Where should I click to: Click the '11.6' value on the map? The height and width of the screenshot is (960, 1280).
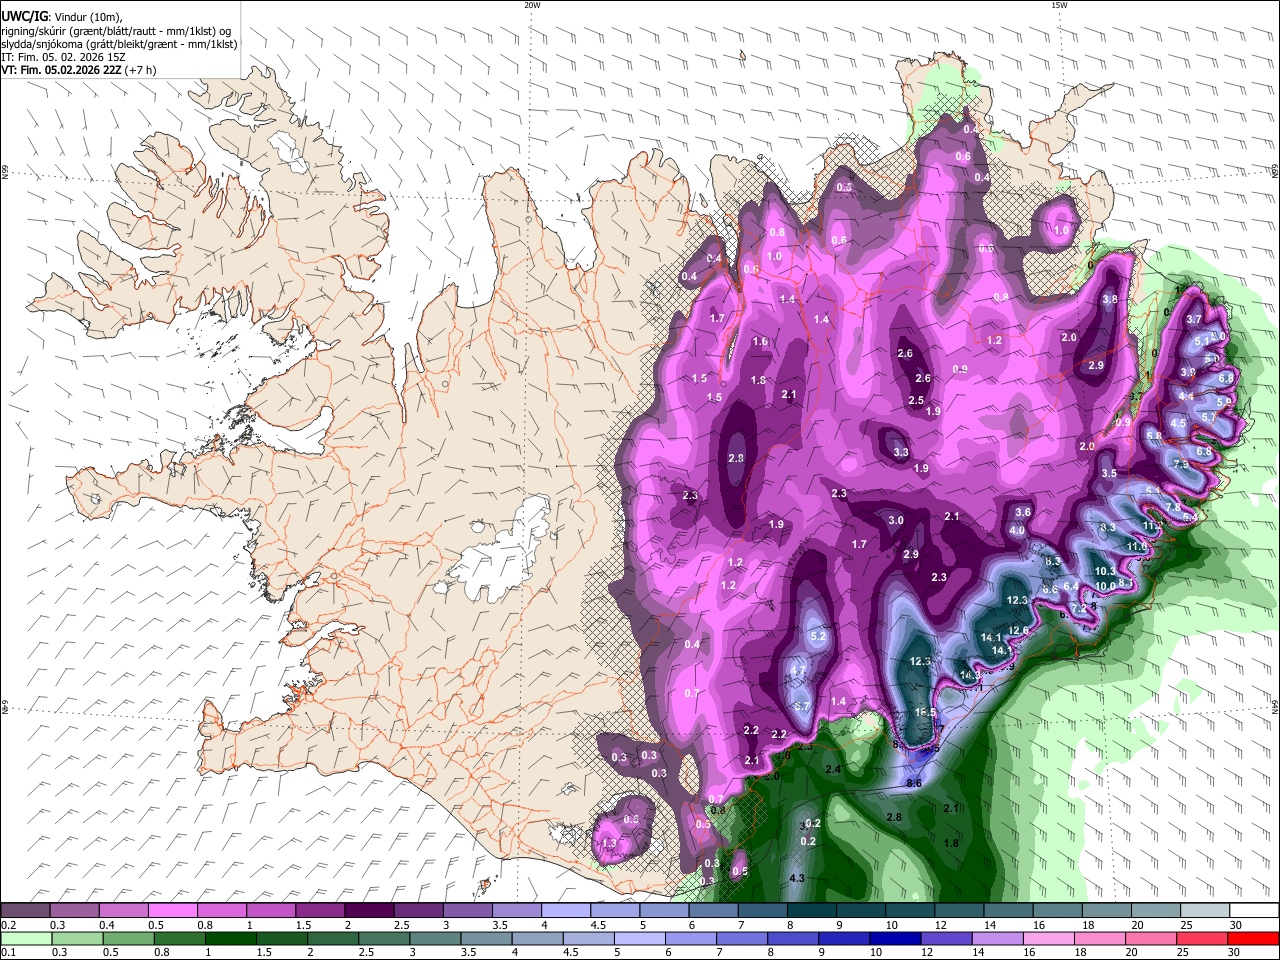click(1137, 547)
